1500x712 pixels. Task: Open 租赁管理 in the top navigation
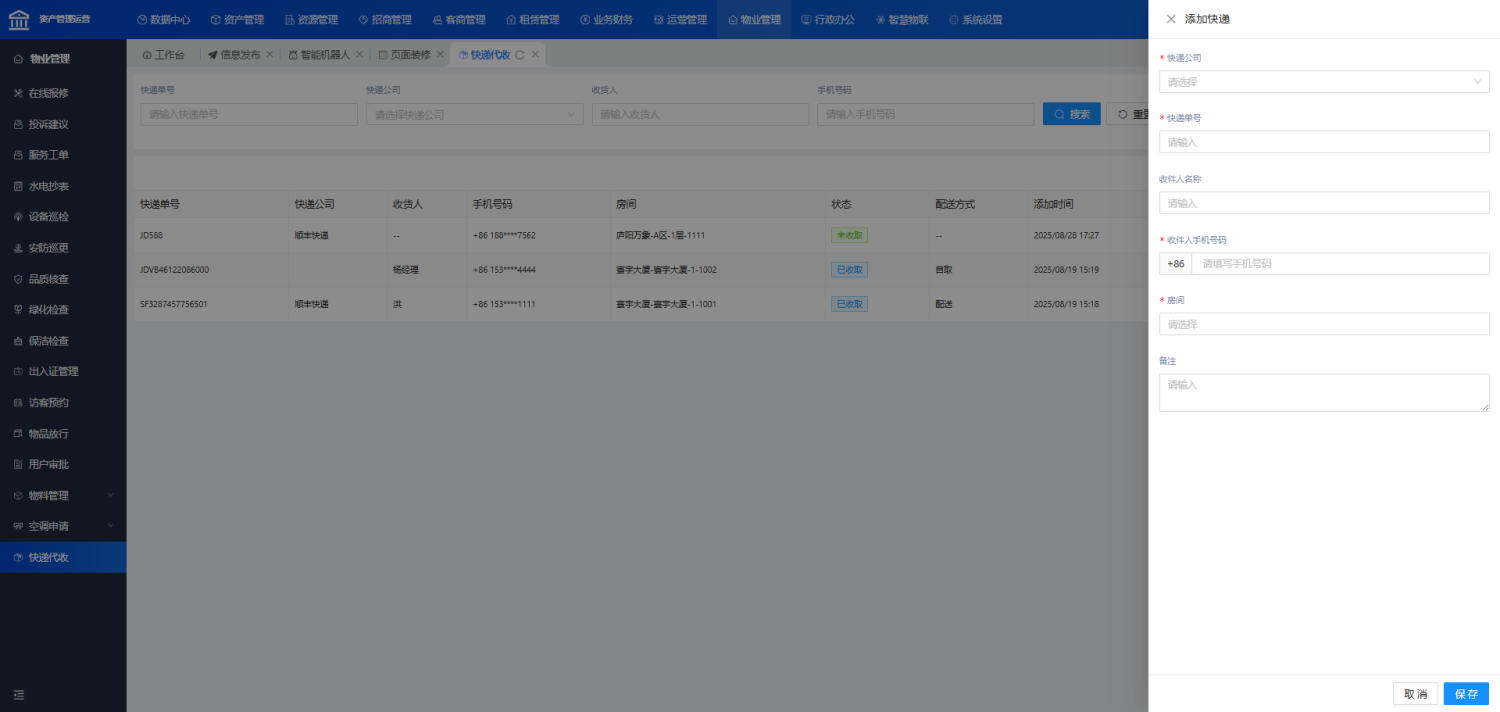point(533,19)
